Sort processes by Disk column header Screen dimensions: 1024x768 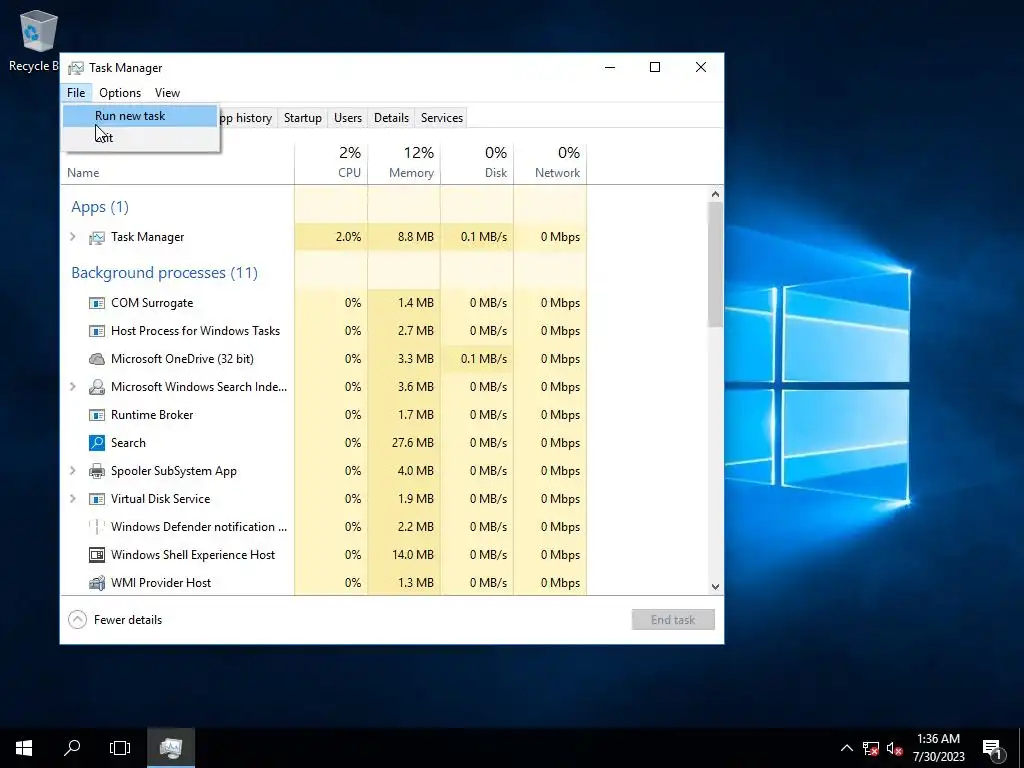477,163
